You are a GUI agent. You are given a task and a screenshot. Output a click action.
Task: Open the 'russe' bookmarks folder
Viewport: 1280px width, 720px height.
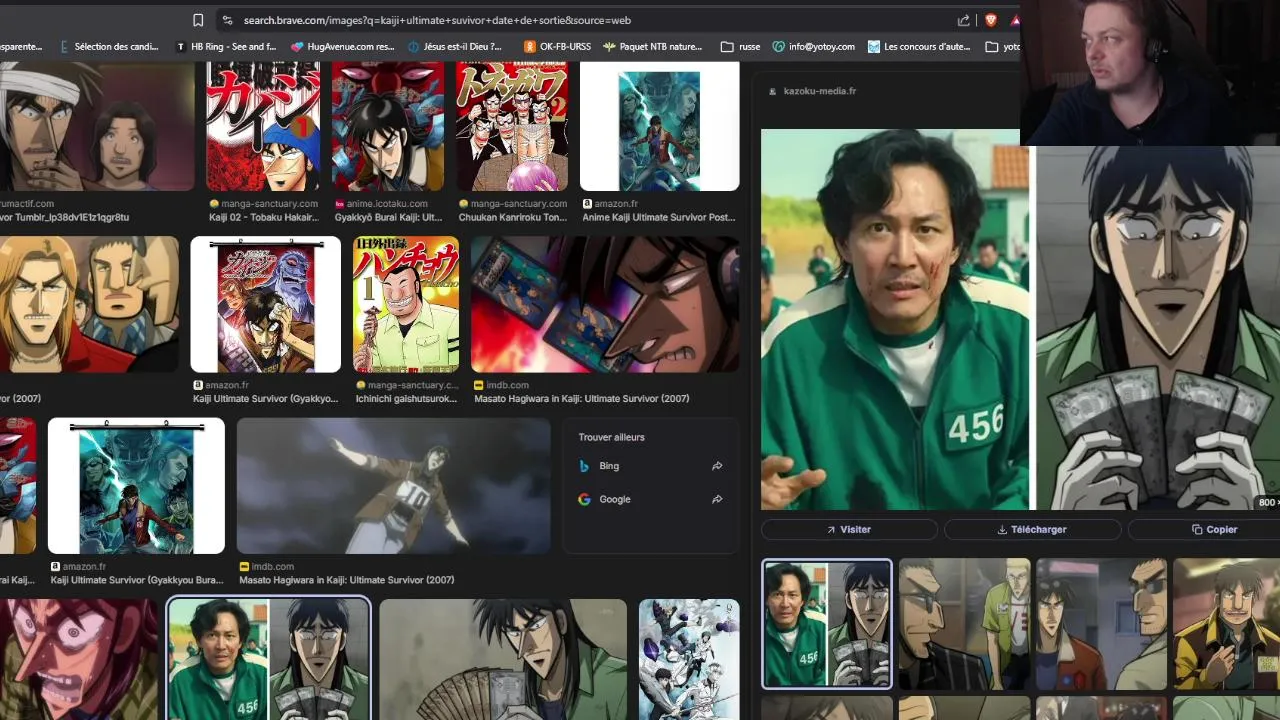coord(741,46)
